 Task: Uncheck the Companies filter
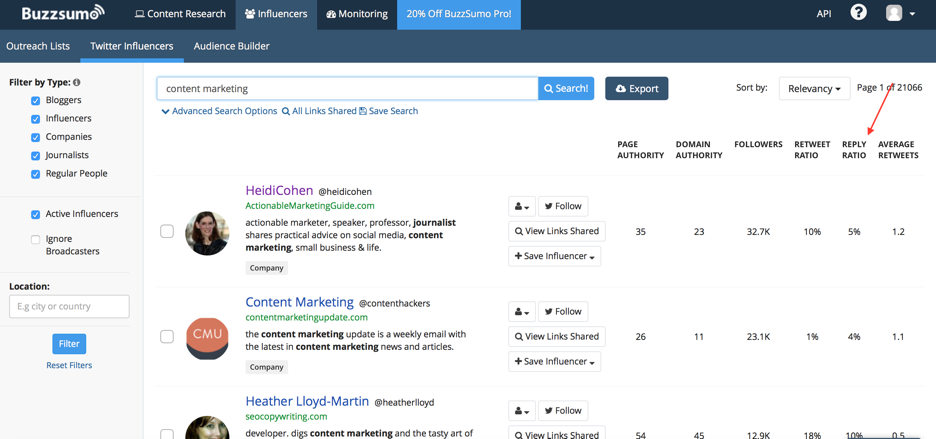(x=36, y=137)
